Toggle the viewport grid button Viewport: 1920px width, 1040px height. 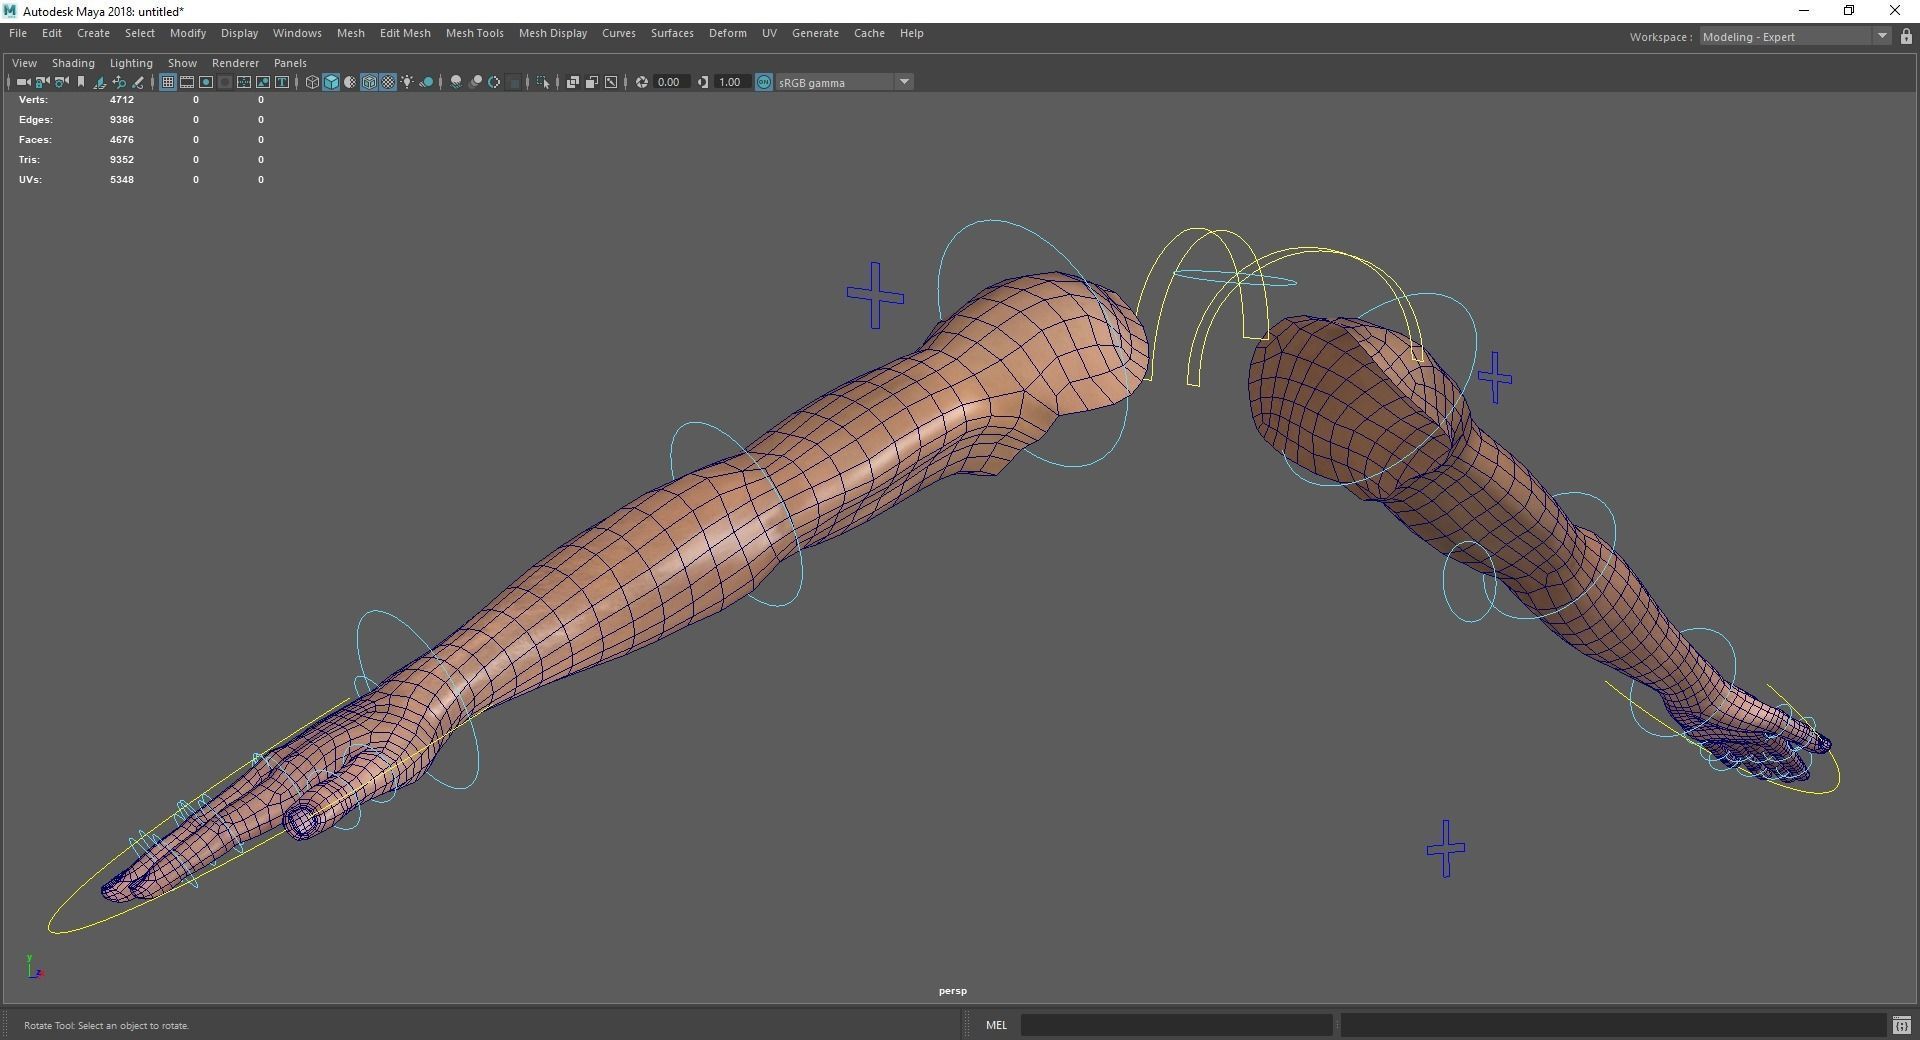168,82
